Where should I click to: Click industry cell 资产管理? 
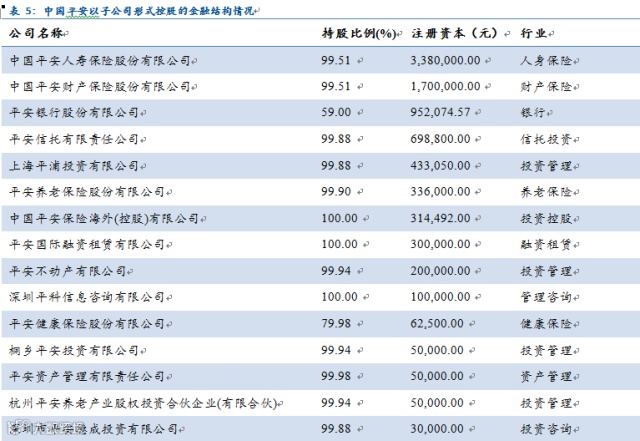pos(546,376)
